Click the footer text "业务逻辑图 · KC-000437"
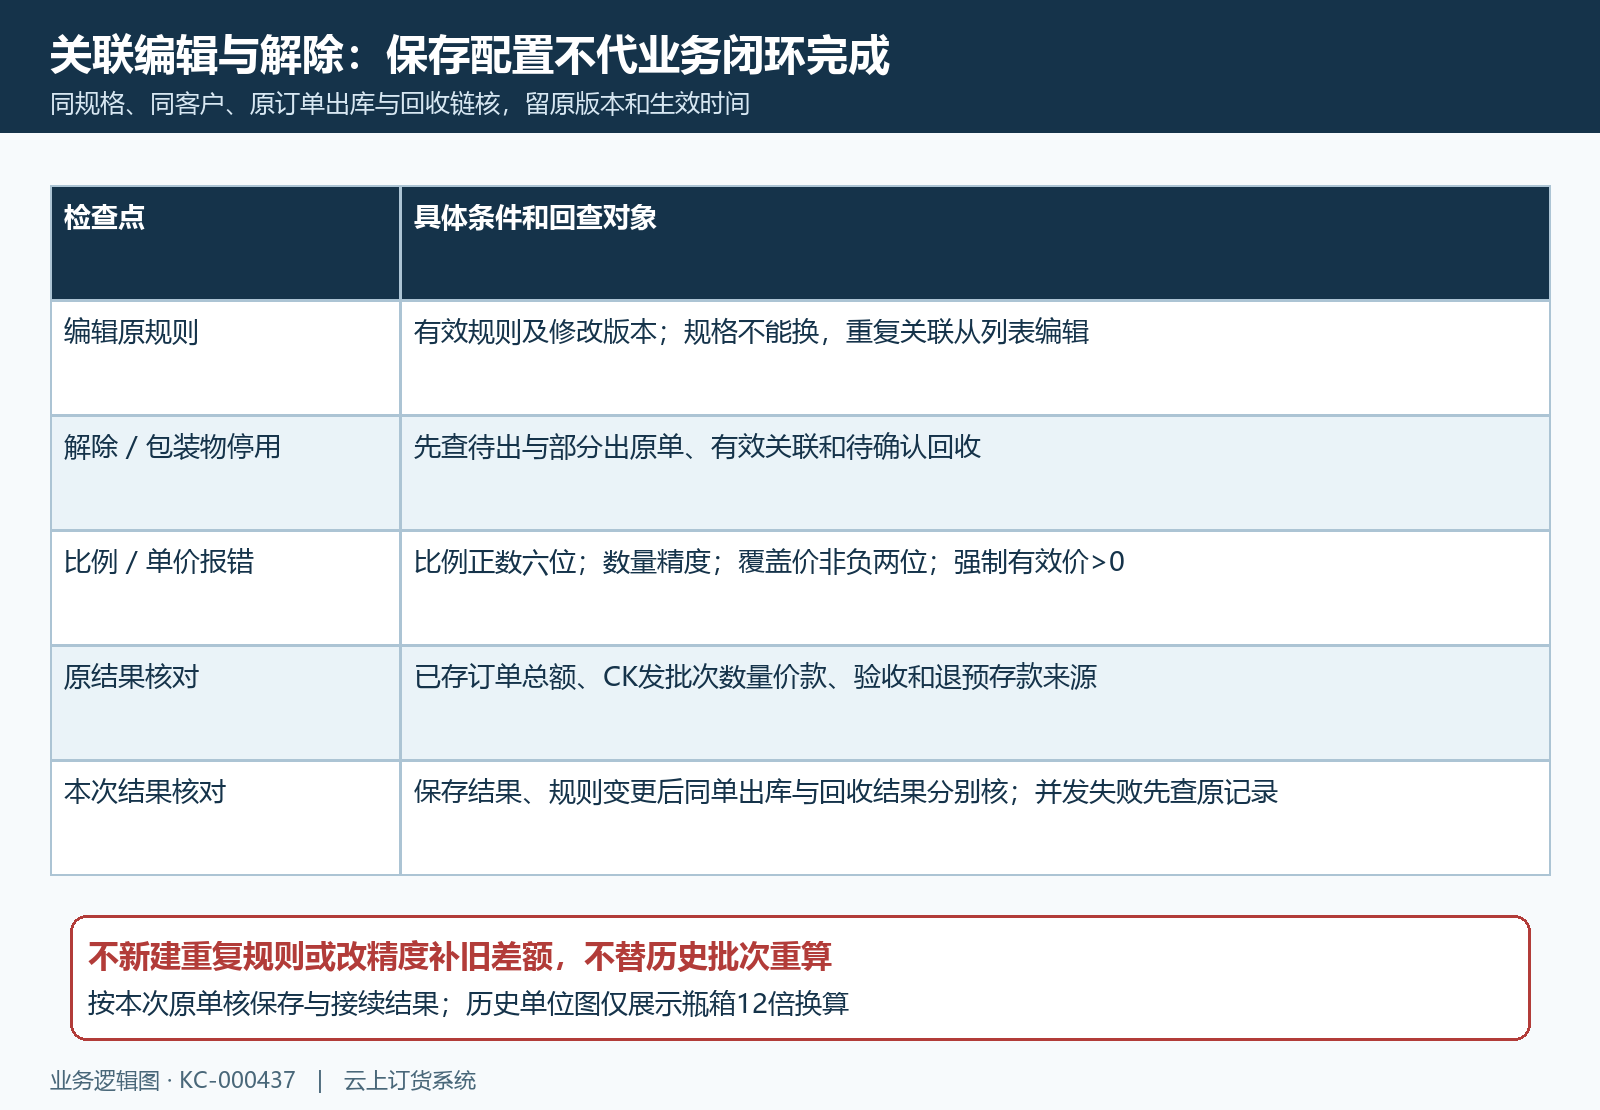The height and width of the screenshot is (1110, 1600). click(173, 1080)
